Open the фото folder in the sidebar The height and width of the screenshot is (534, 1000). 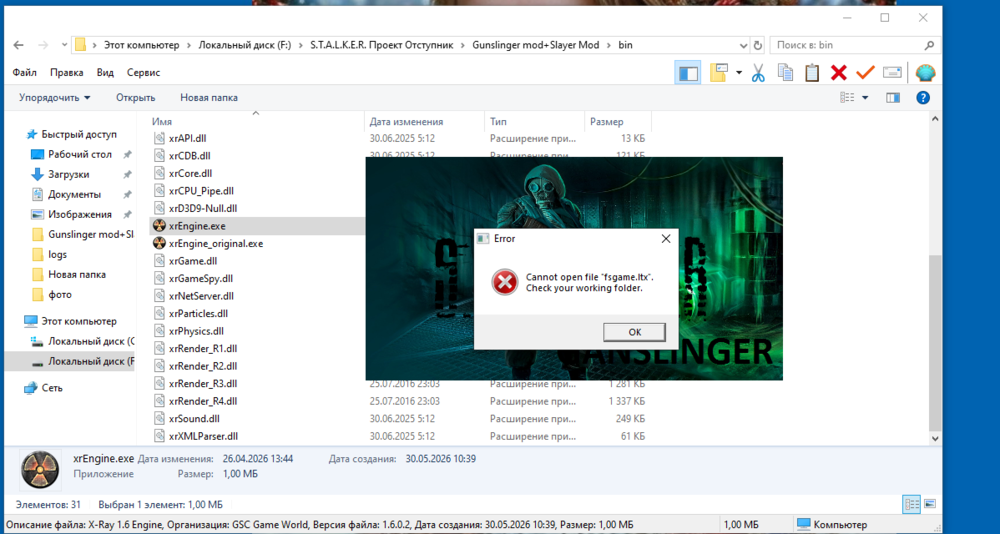(x=60, y=295)
